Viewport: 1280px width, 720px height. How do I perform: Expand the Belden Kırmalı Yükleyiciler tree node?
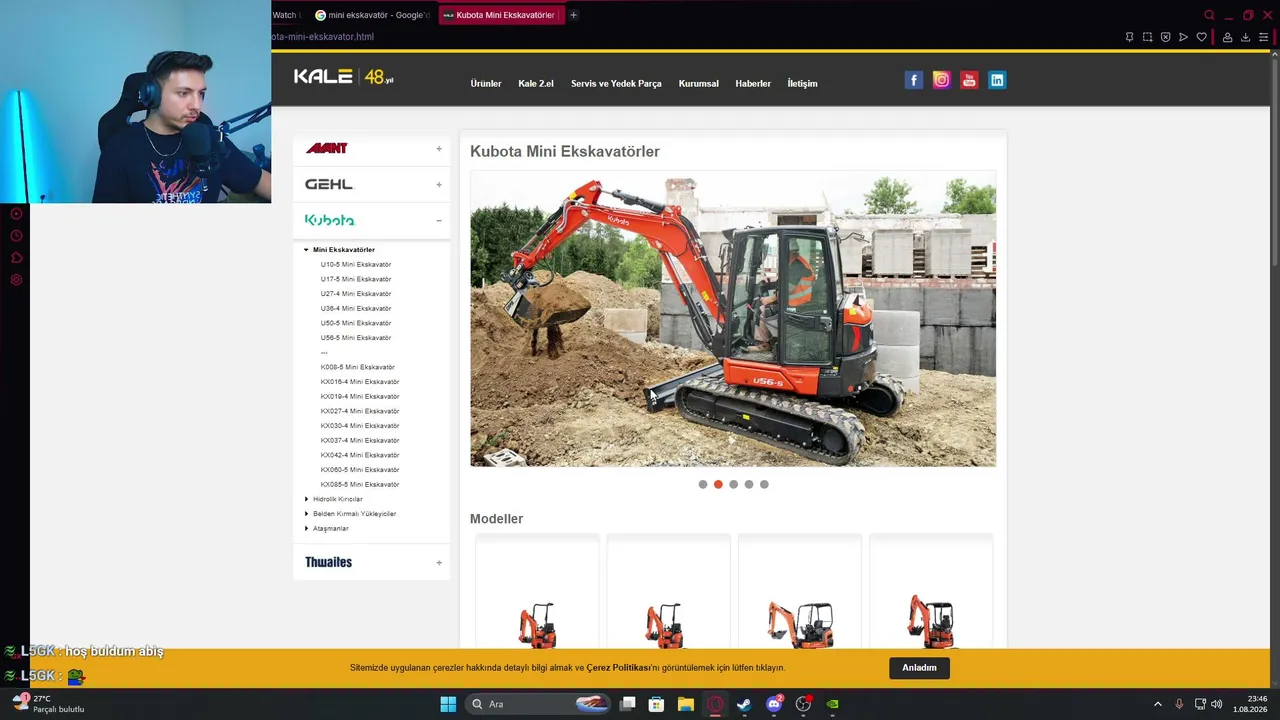pyautogui.click(x=306, y=514)
